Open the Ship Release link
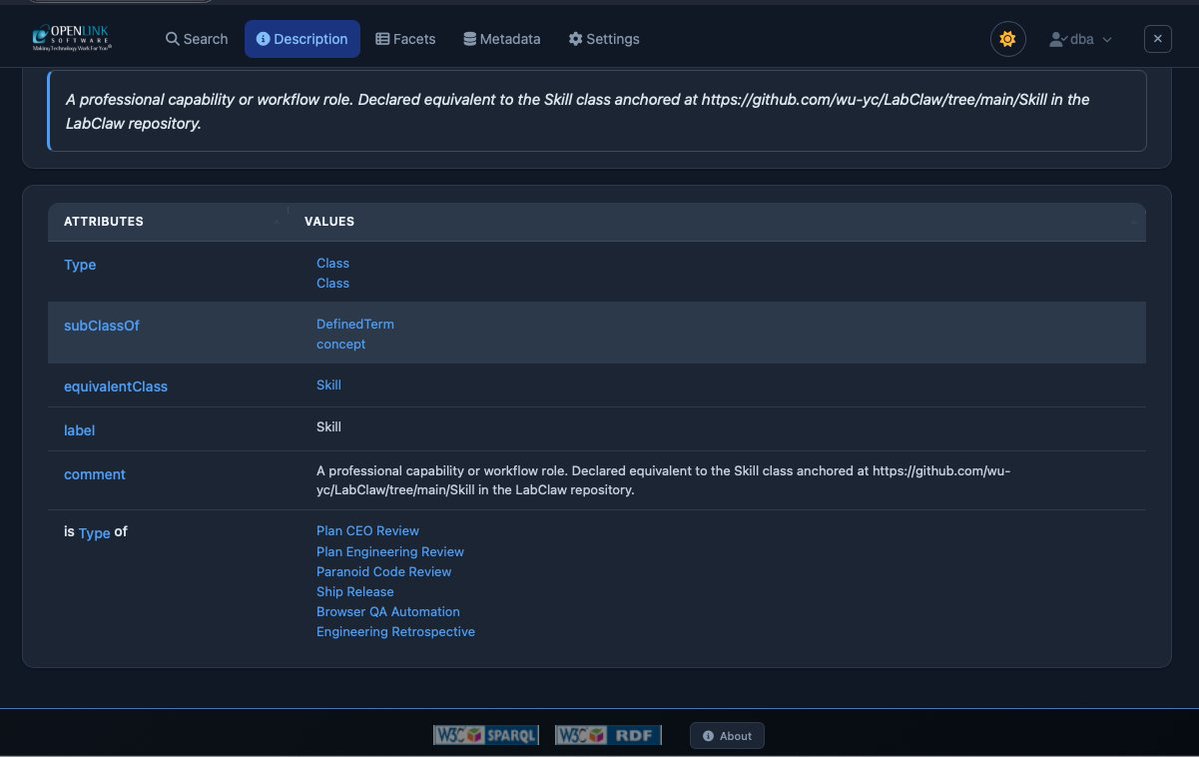The width and height of the screenshot is (1199, 757). click(355, 592)
